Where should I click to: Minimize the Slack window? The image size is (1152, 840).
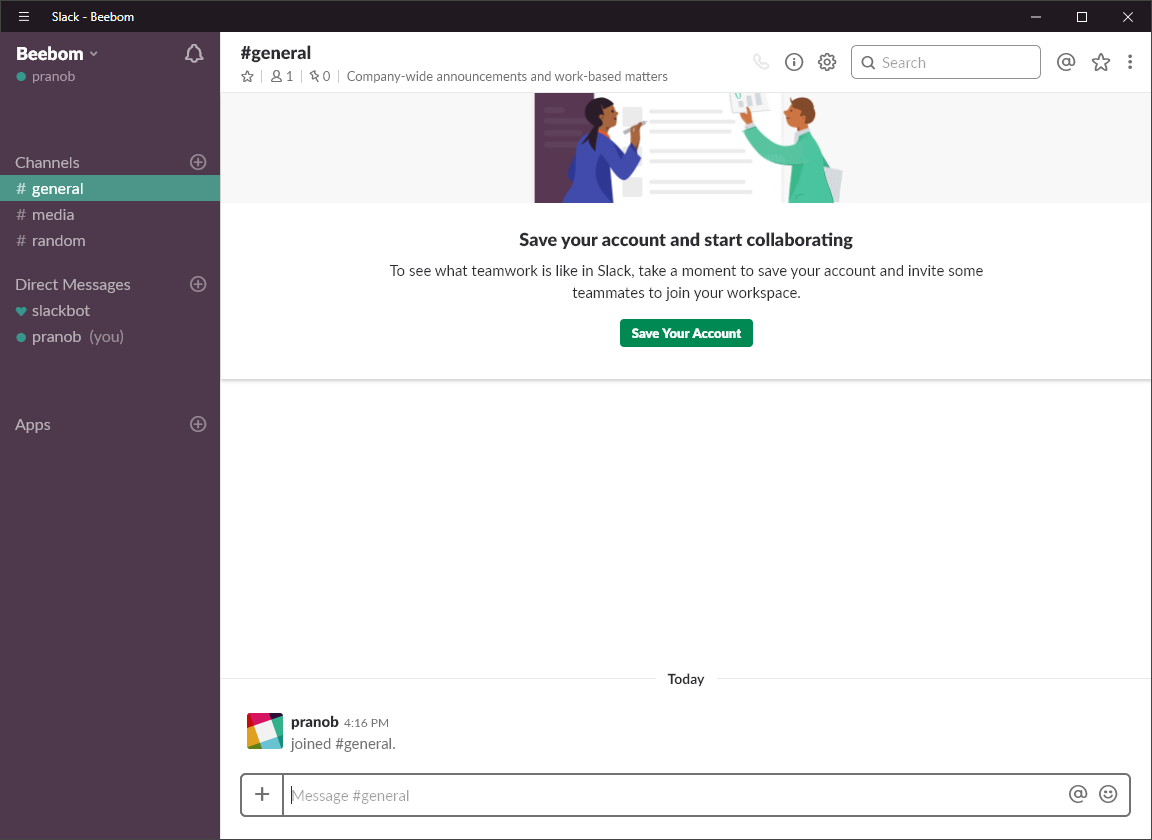[1036, 16]
